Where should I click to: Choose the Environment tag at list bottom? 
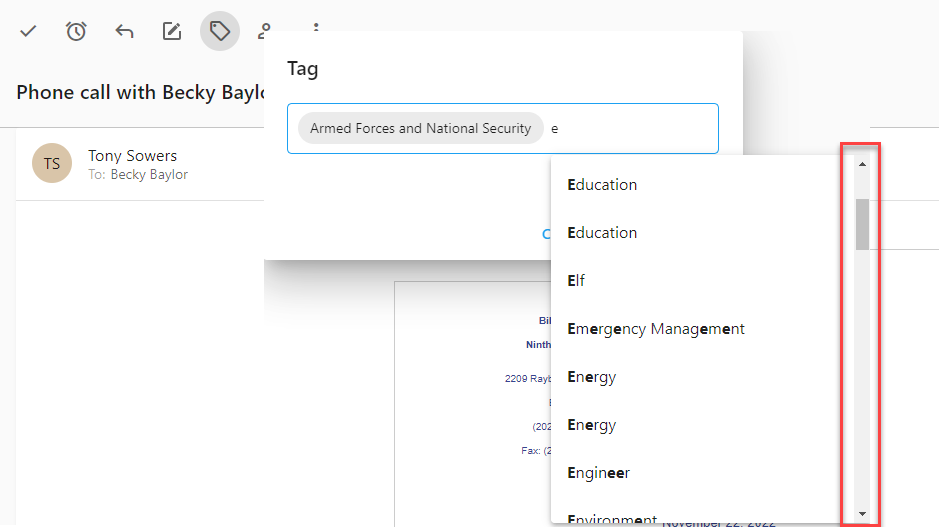[x=611, y=517]
